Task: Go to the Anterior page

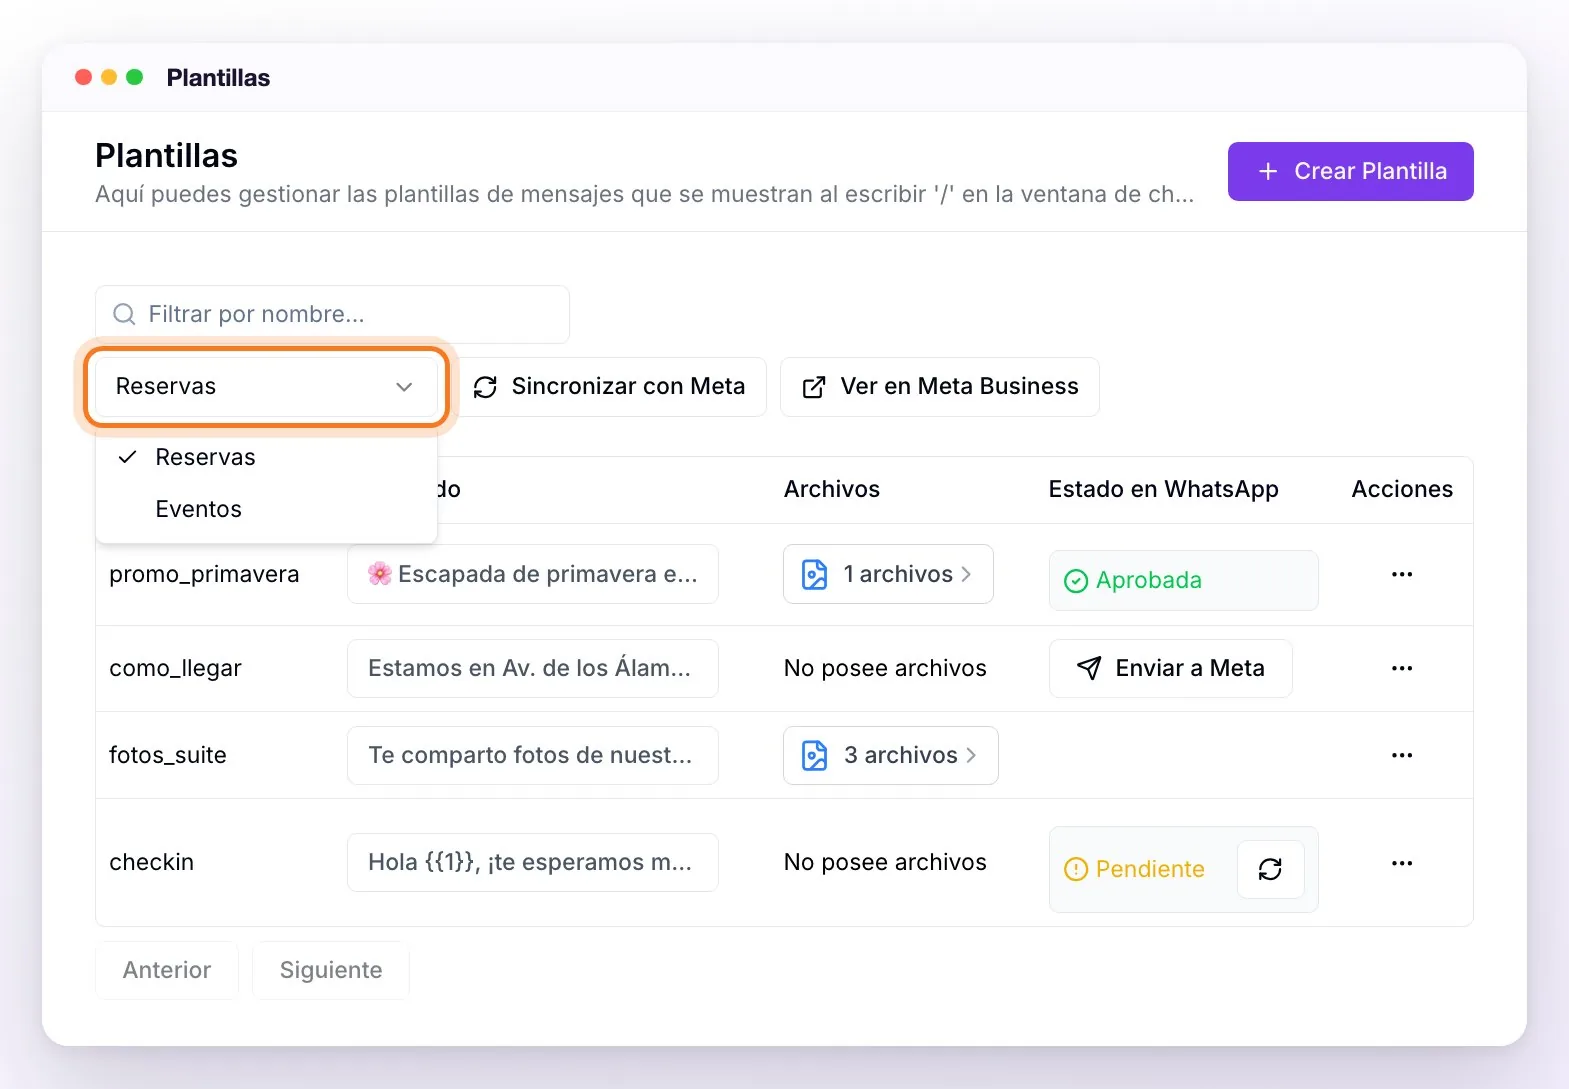Action: 167,970
